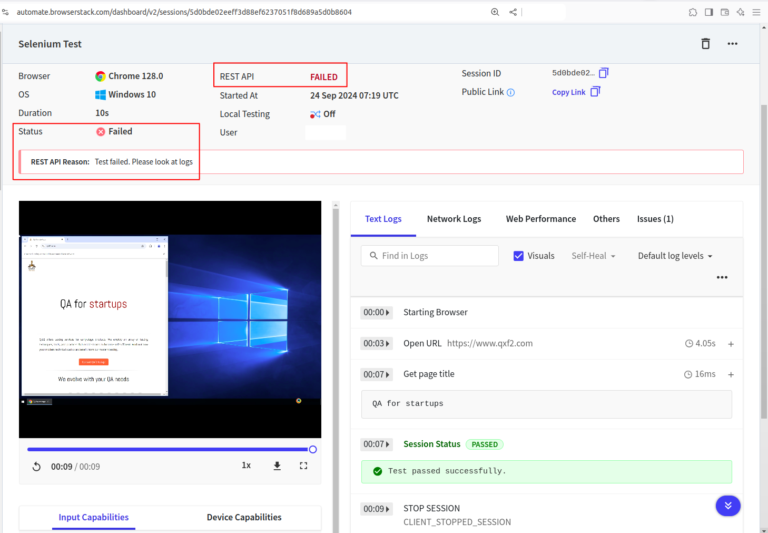Click the PASSED status badge
The height and width of the screenshot is (533, 768).
pos(484,444)
